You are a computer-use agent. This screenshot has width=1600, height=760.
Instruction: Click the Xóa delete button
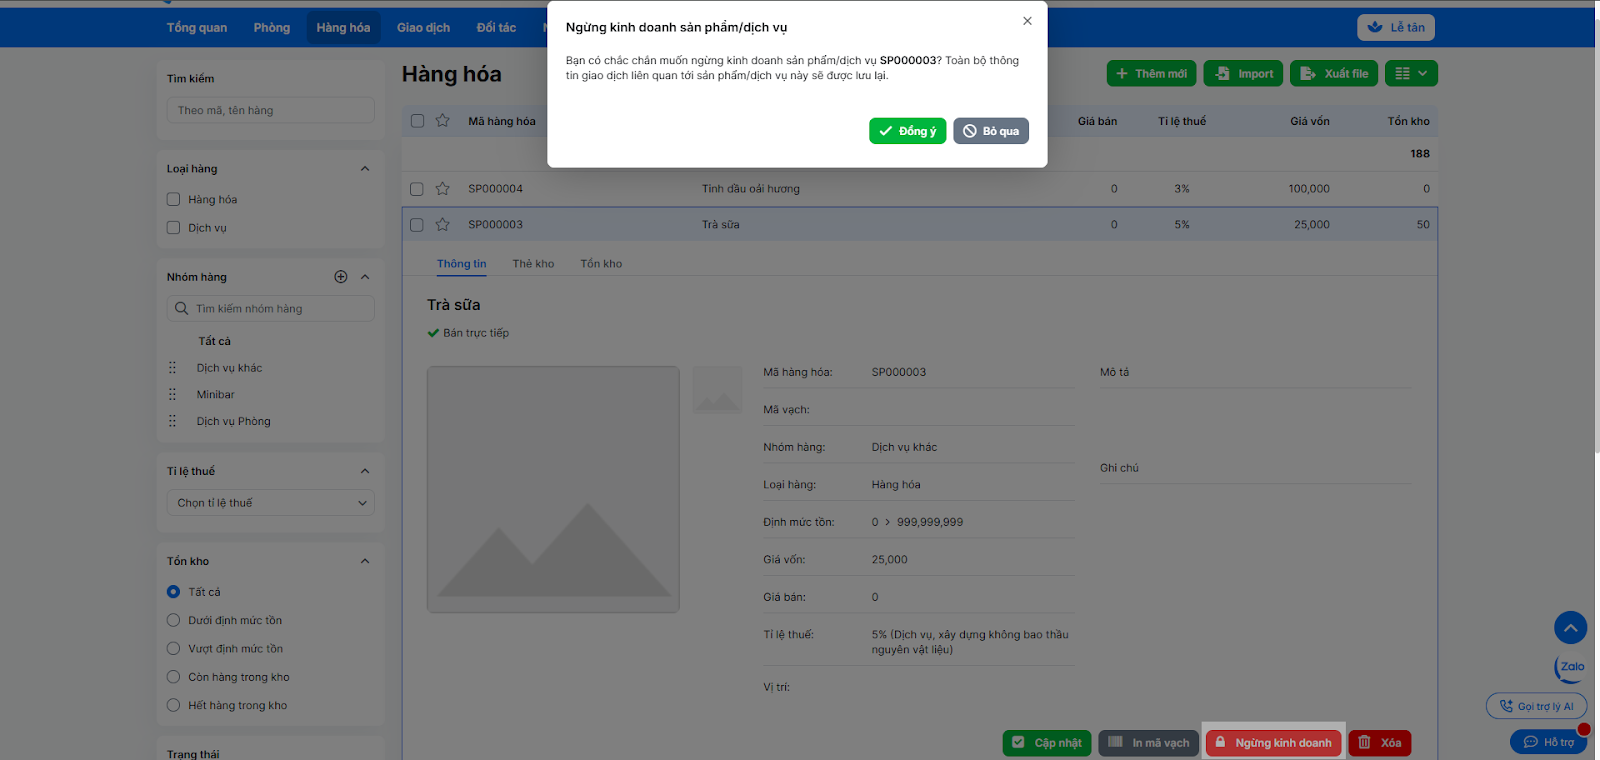1380,743
